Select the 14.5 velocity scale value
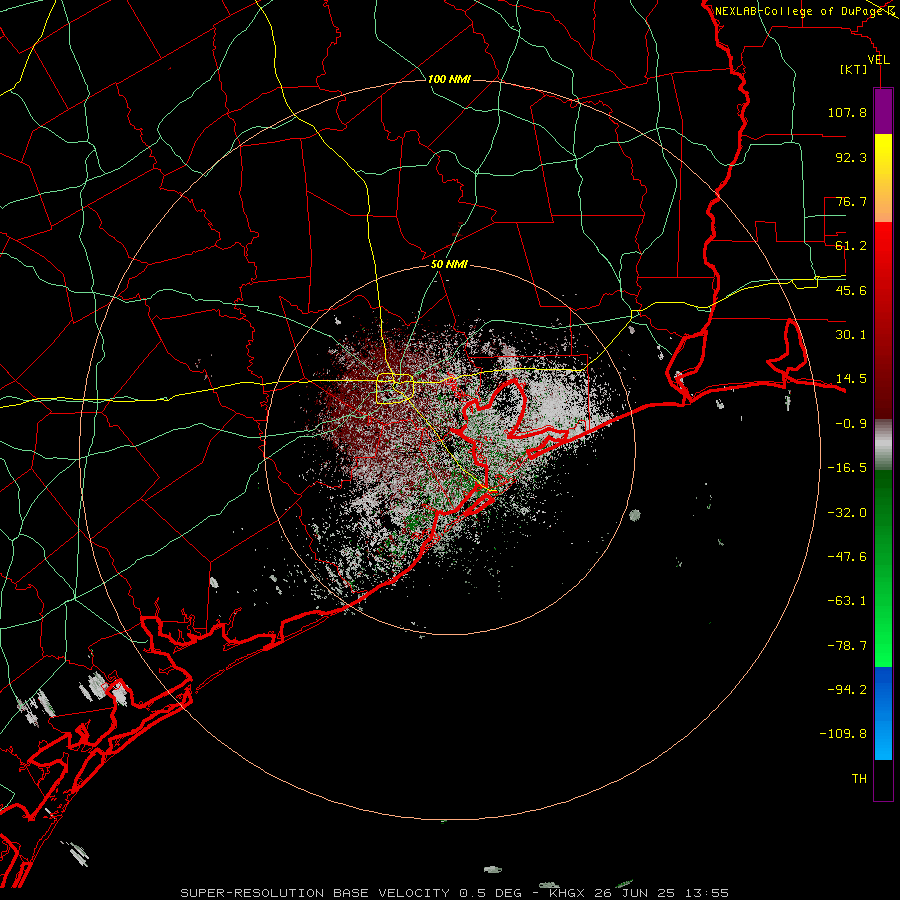Screen dimensions: 900x900 click(x=851, y=379)
